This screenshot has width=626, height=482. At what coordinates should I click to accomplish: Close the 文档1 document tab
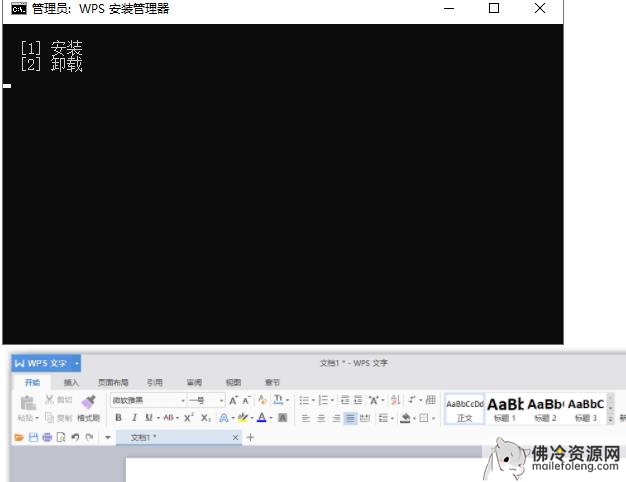236,438
